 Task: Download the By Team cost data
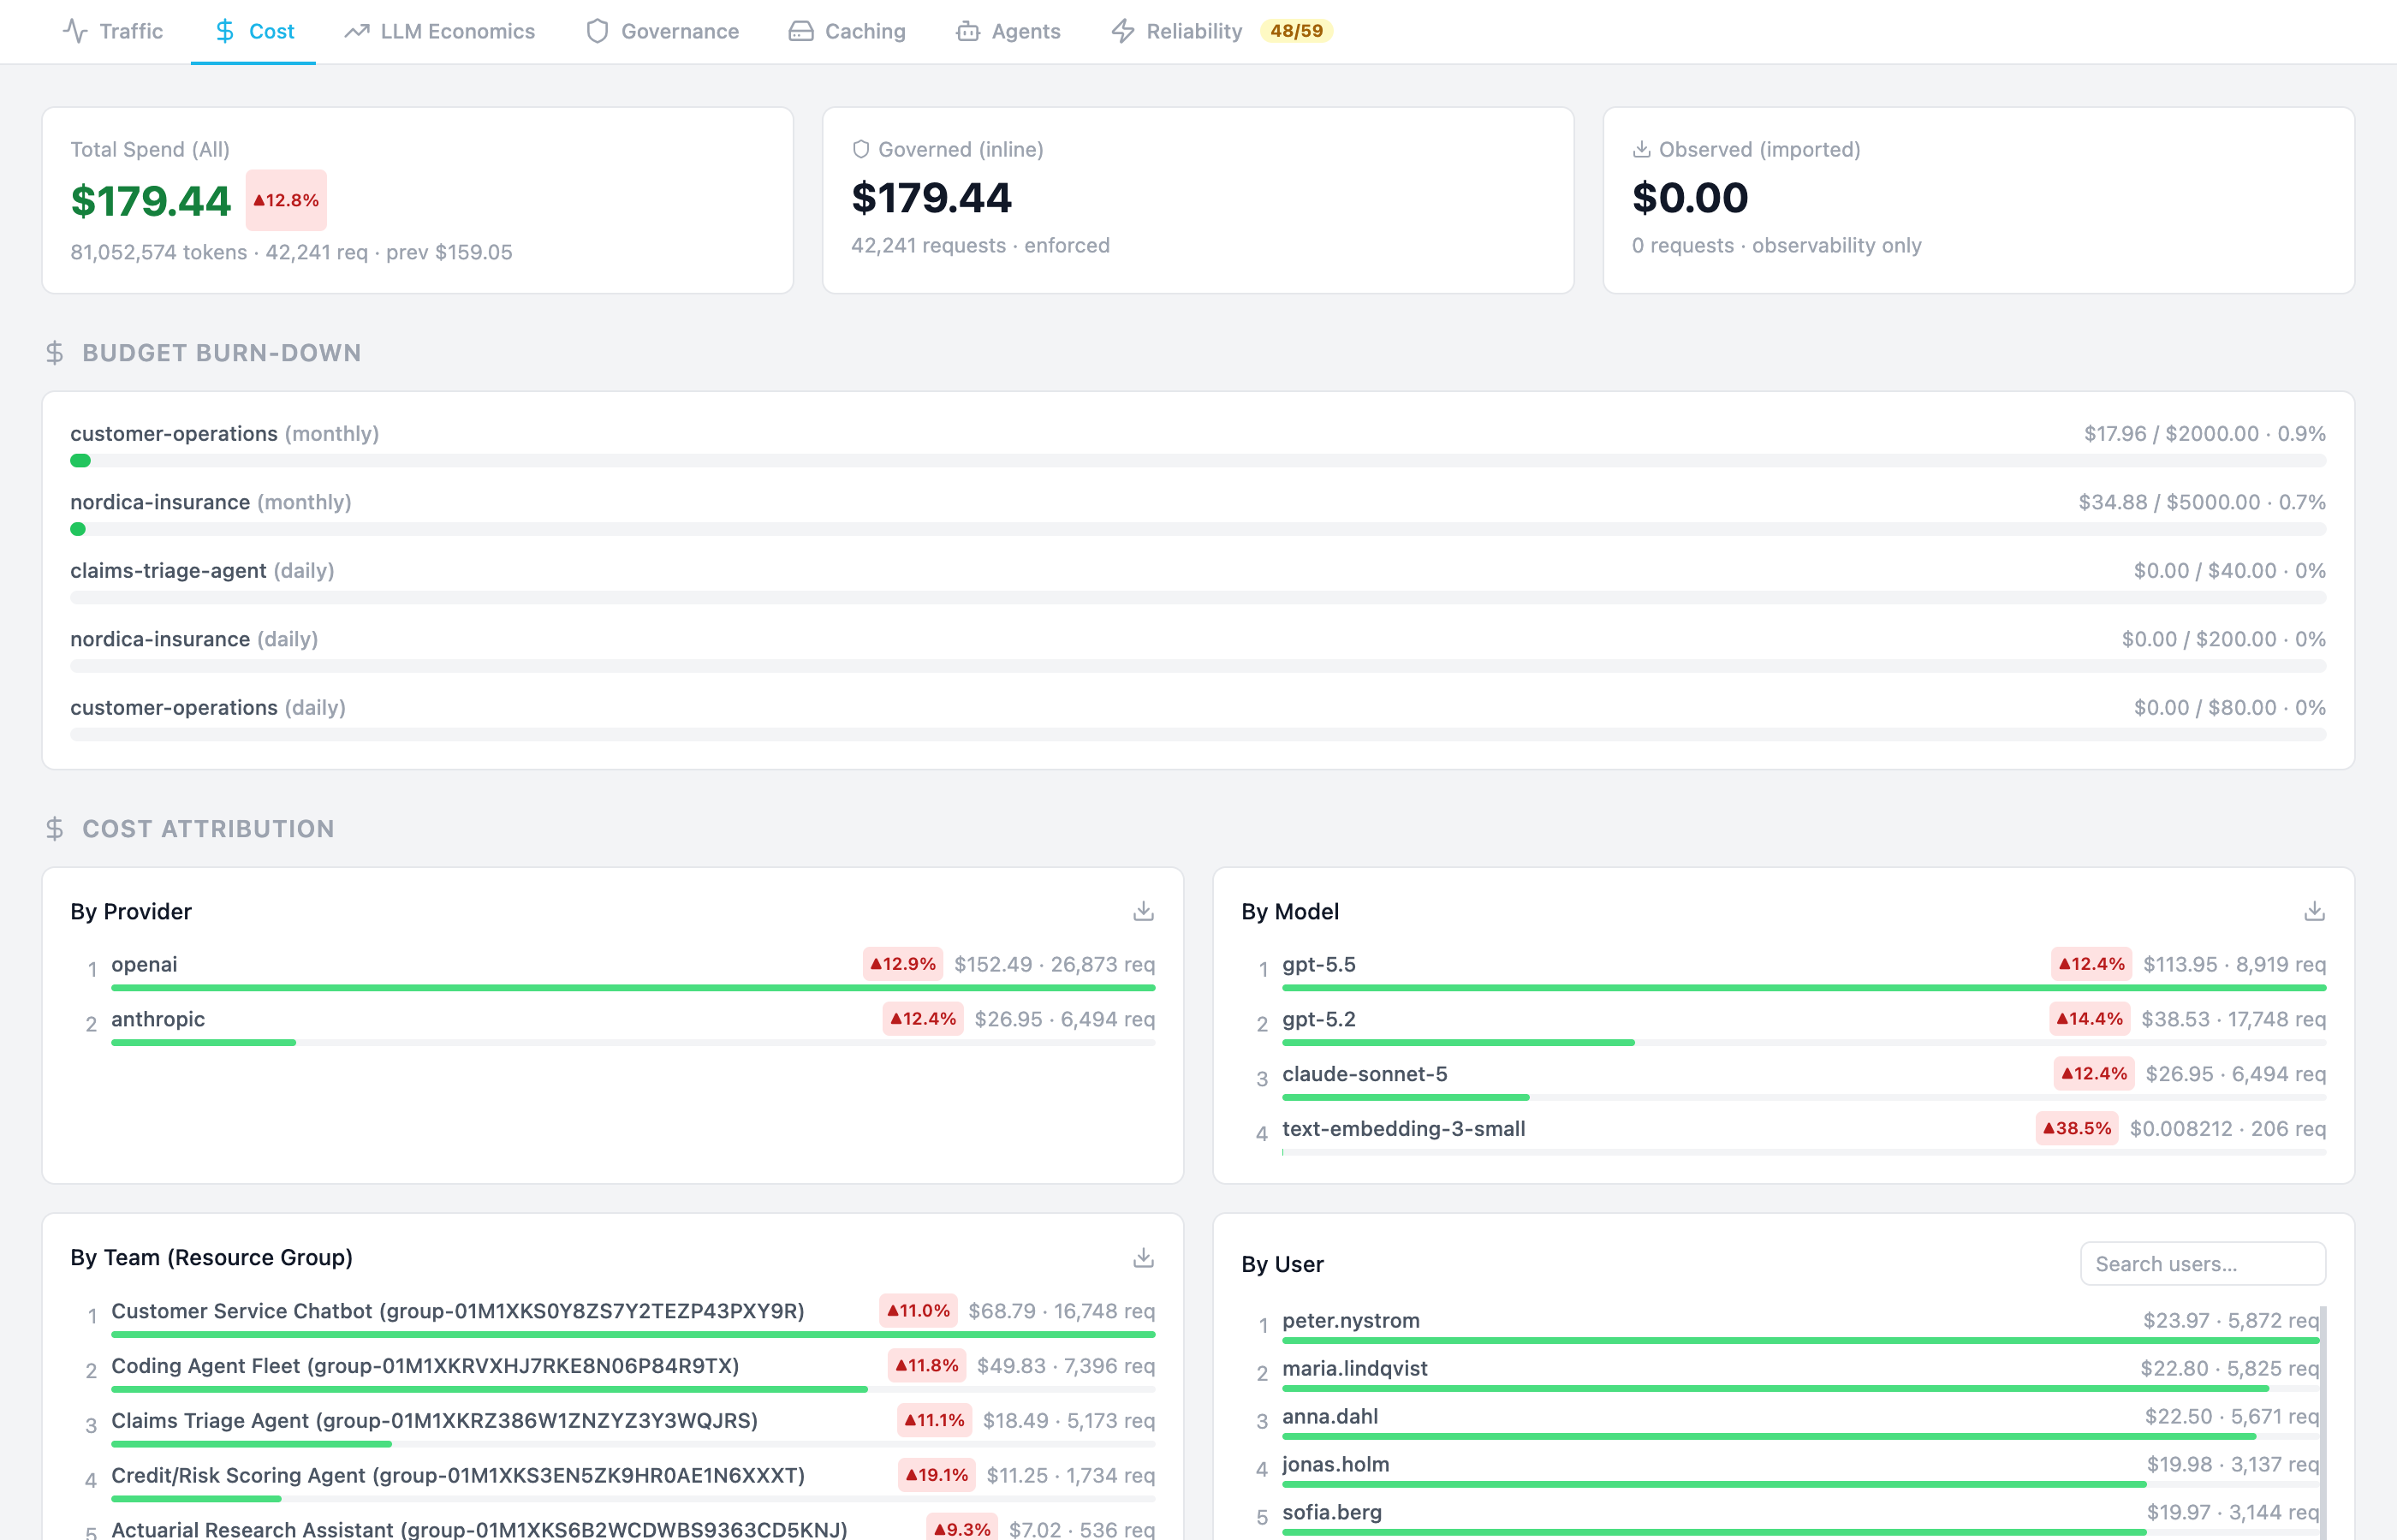[1143, 1257]
